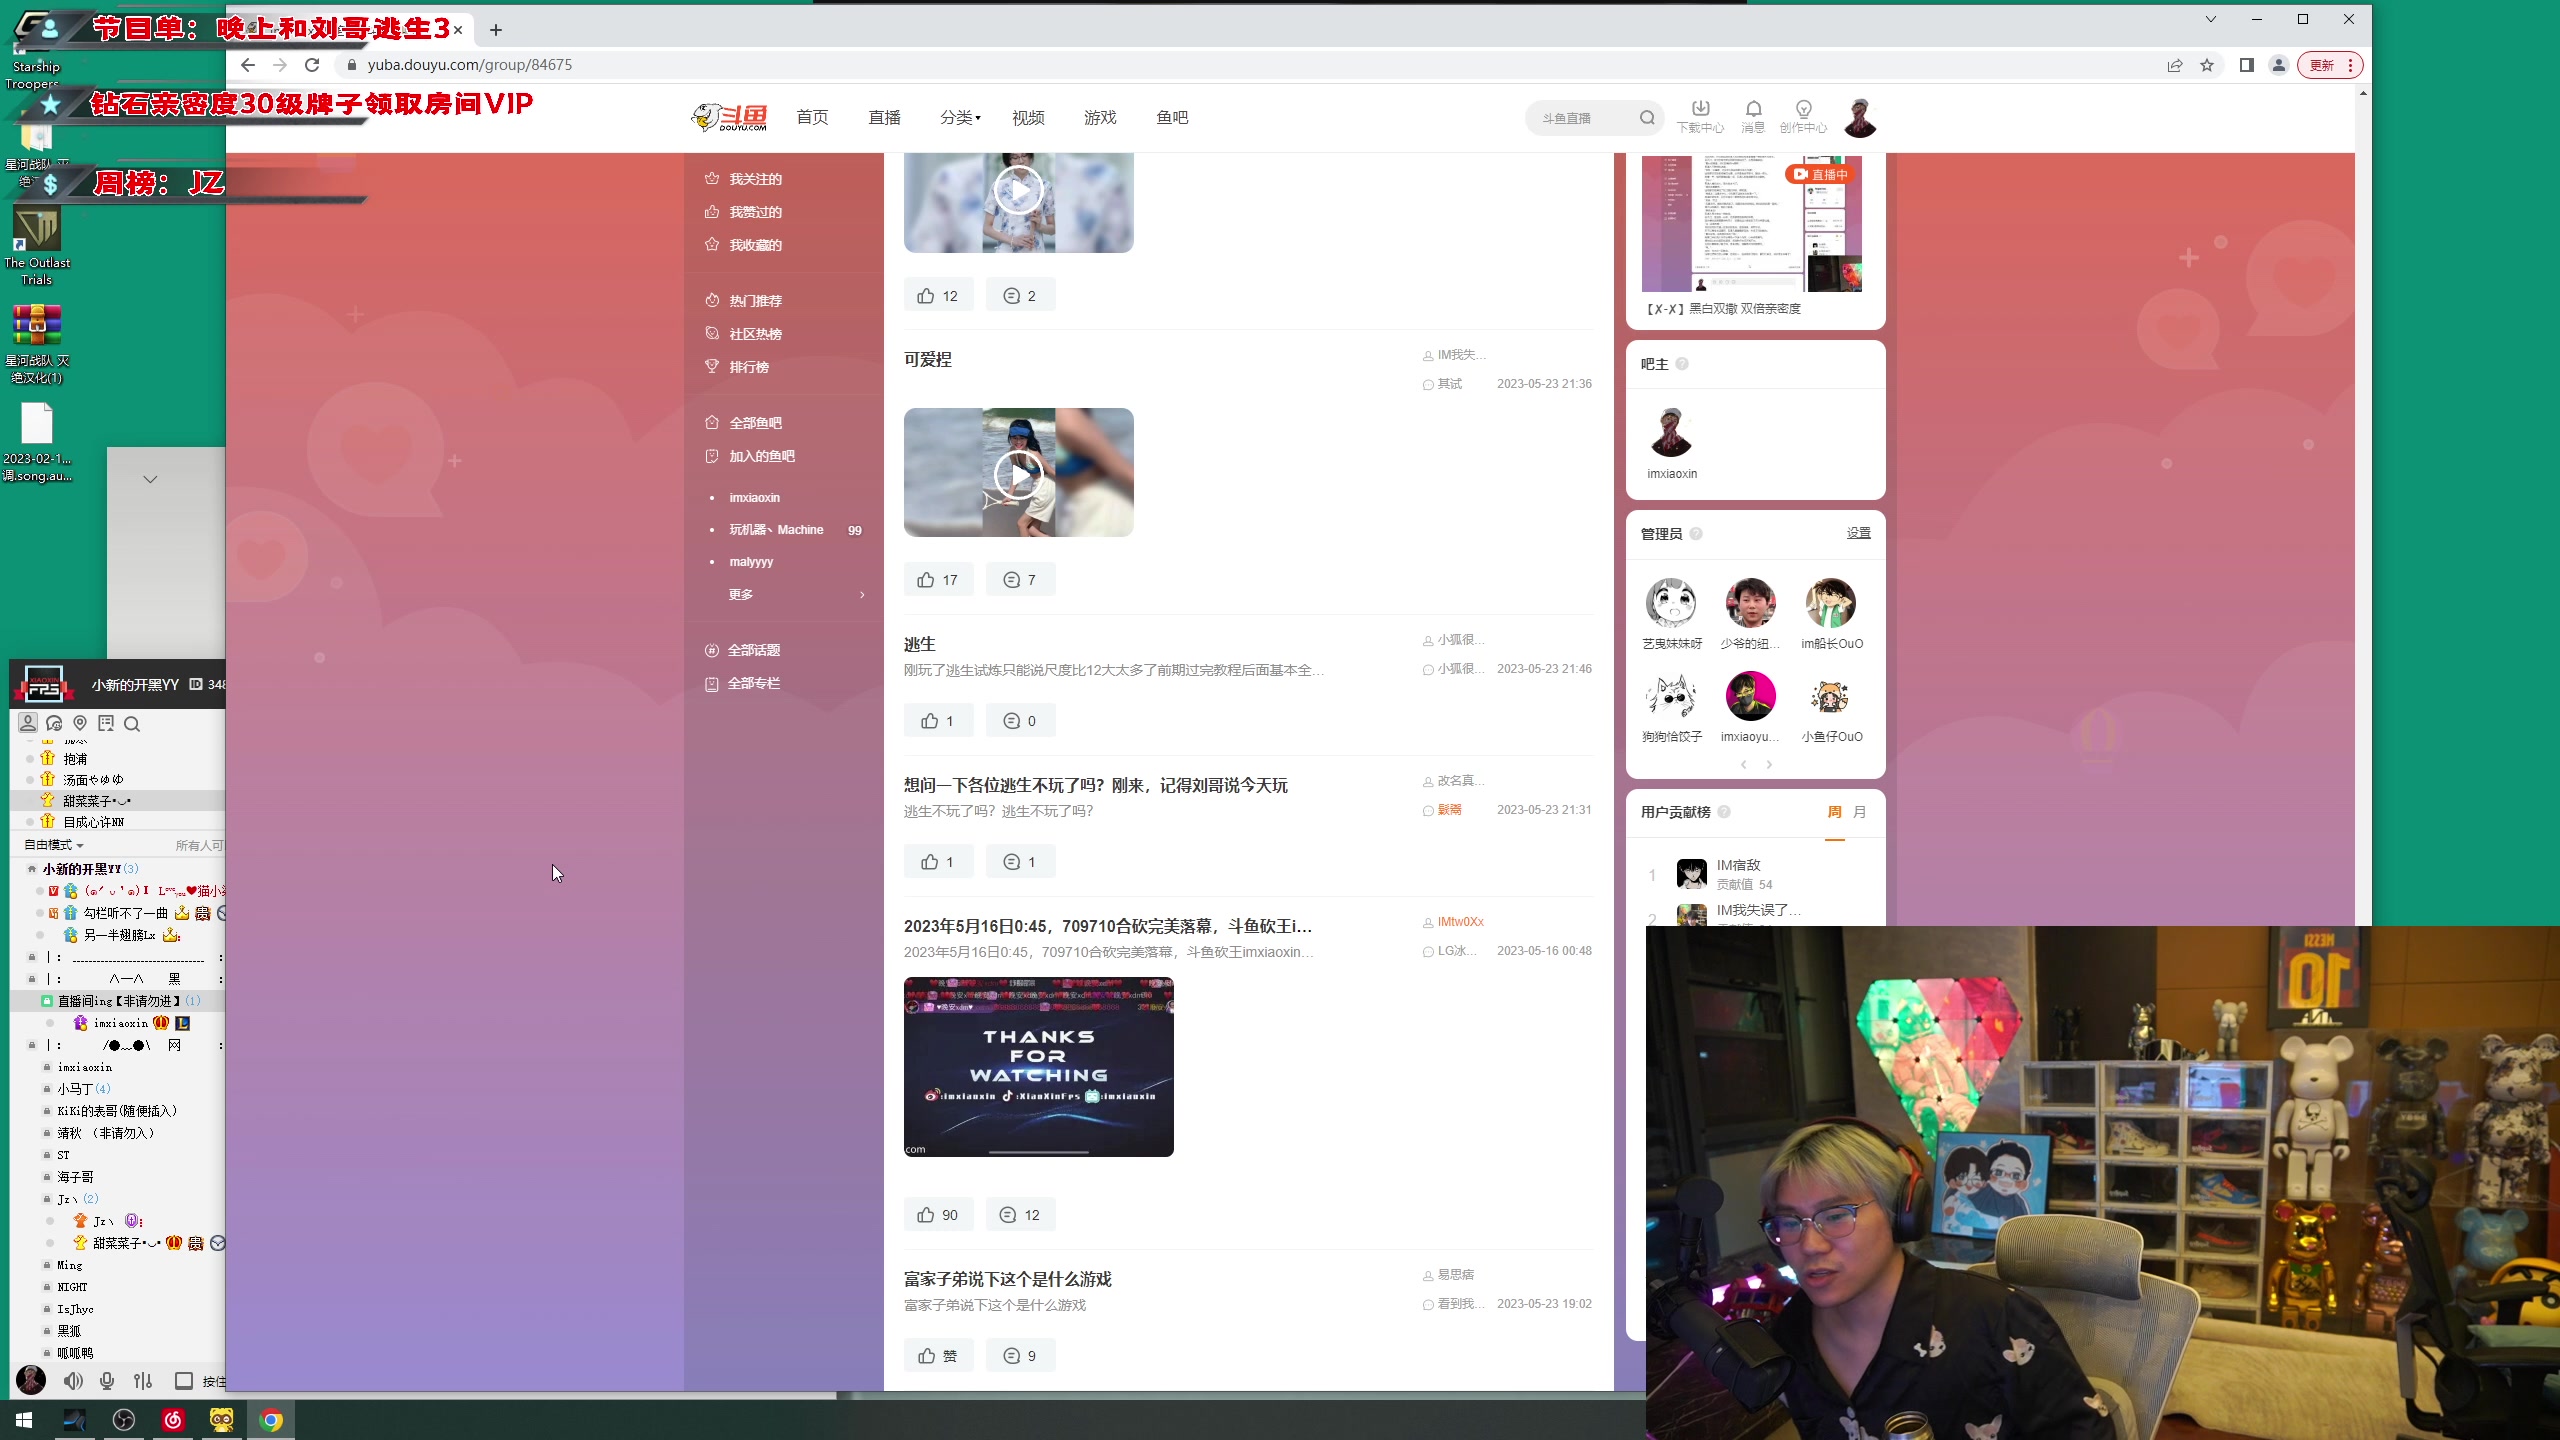This screenshot has height=1440, width=2560.
Task: Expand the 自由模式 dropdown in YY
Action: point(52,844)
